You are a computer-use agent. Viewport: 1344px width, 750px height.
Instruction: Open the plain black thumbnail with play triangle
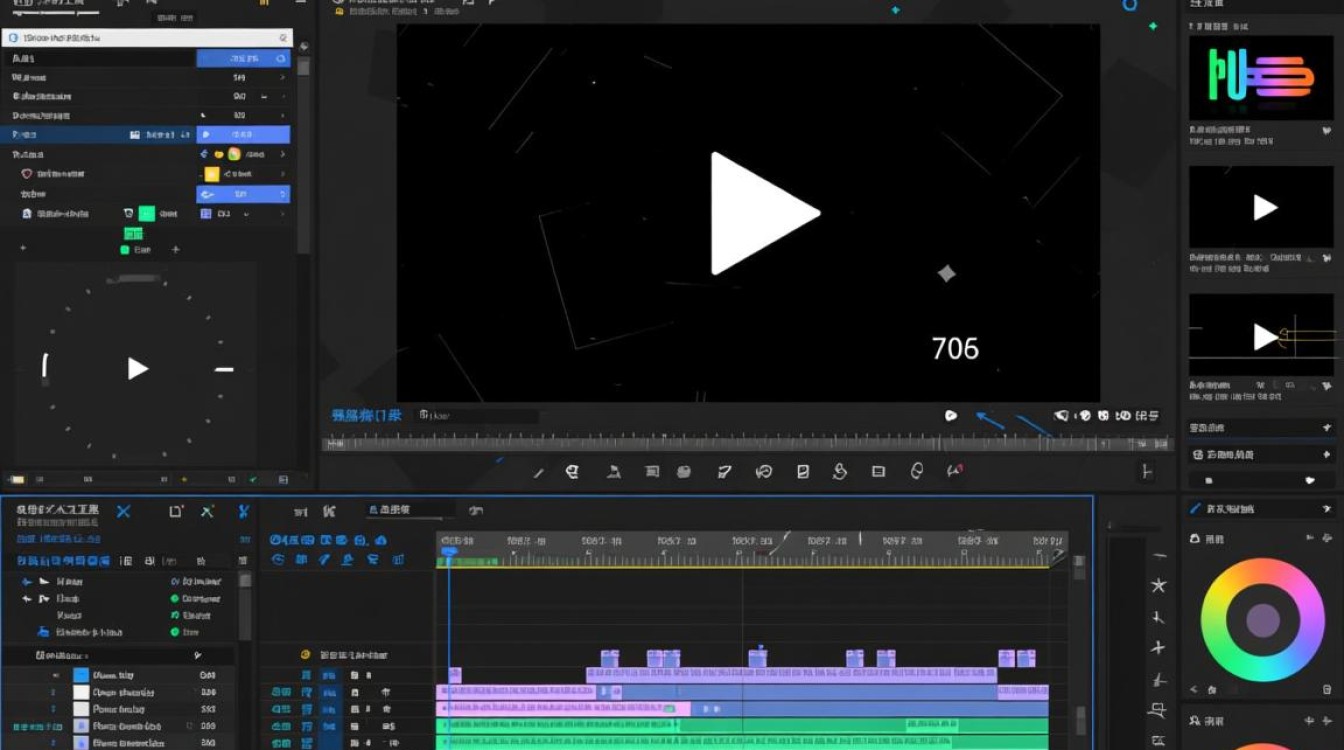click(1262, 207)
